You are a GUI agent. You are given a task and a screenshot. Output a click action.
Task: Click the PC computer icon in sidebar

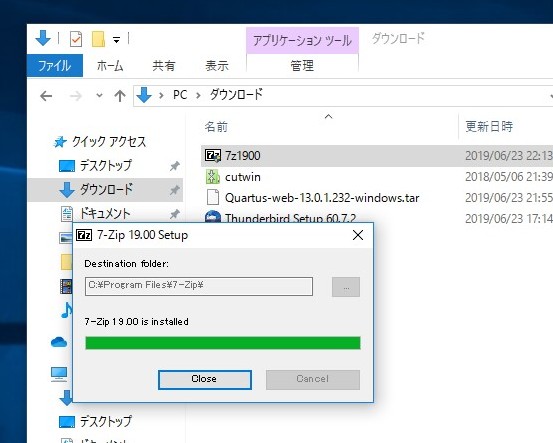59,374
